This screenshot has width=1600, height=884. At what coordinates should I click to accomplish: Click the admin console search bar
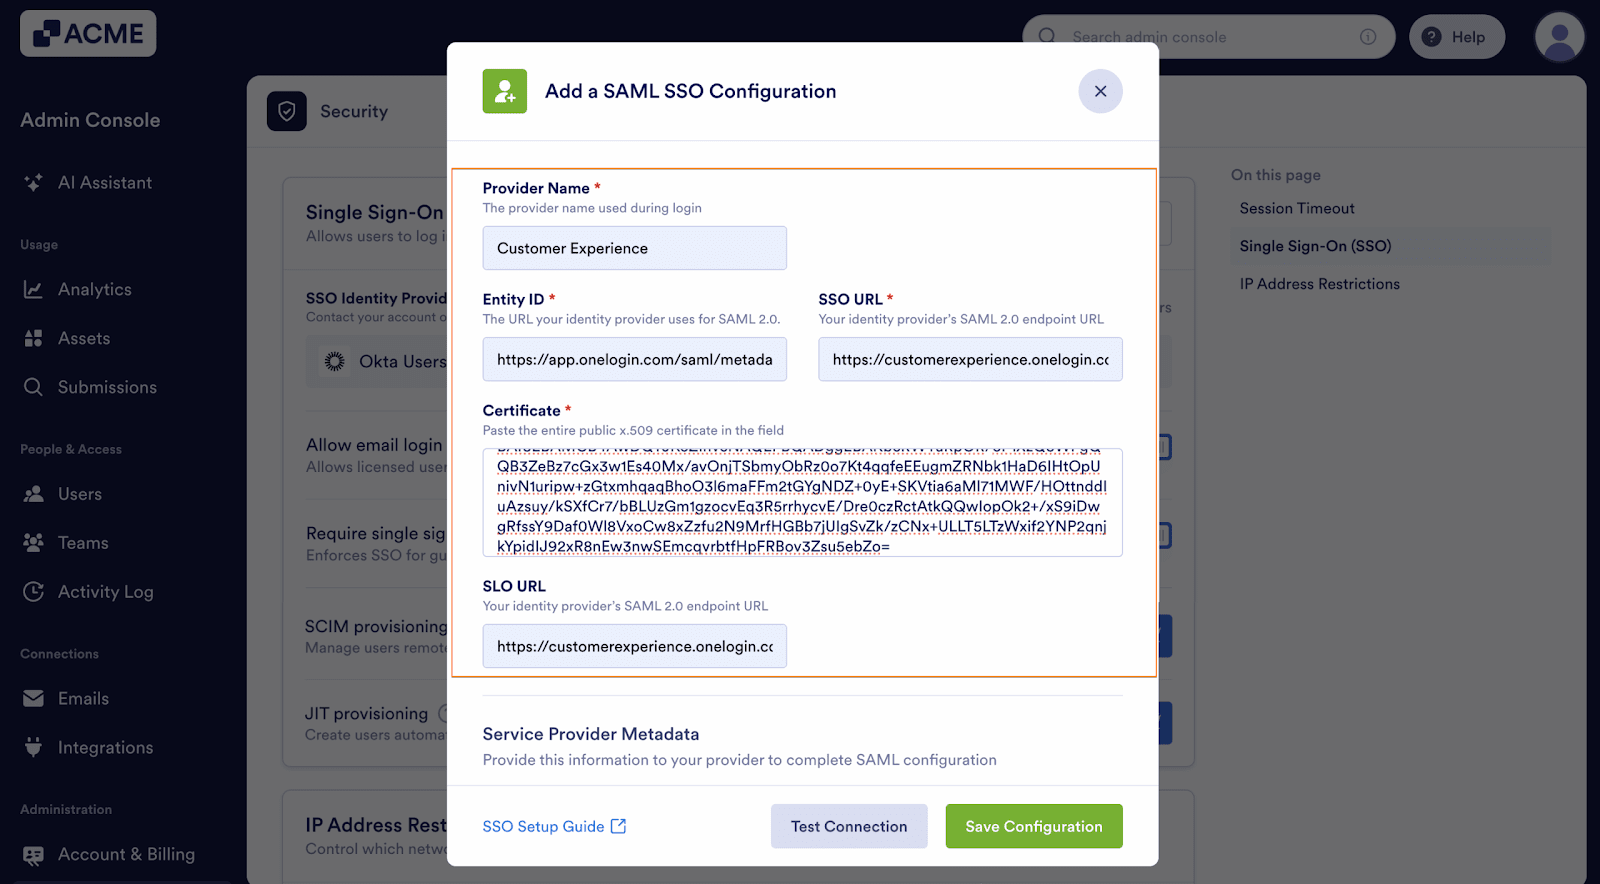(x=1200, y=36)
